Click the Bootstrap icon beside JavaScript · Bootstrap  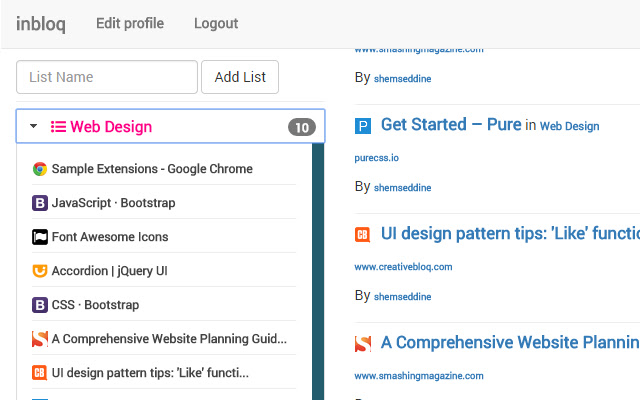[40, 203]
